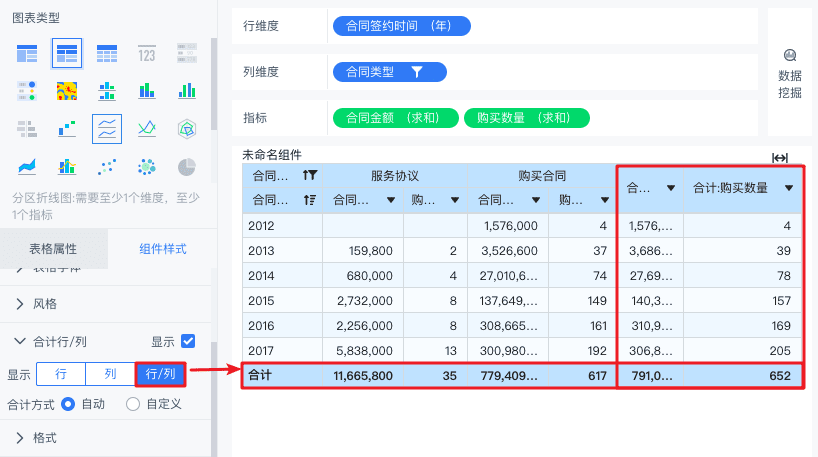The height and width of the screenshot is (457, 818).
Task: Select the bubble cluster chart type
Action: point(147,167)
